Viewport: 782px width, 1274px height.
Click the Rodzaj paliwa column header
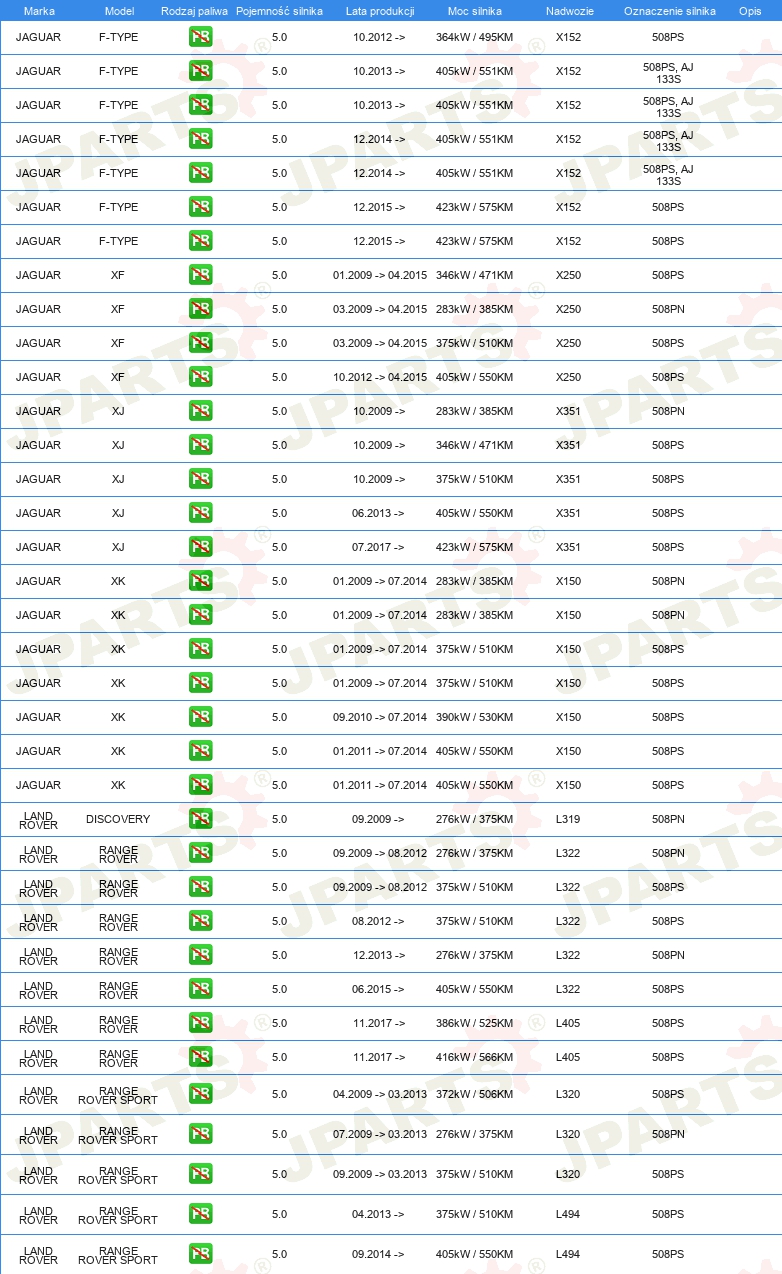click(x=194, y=10)
